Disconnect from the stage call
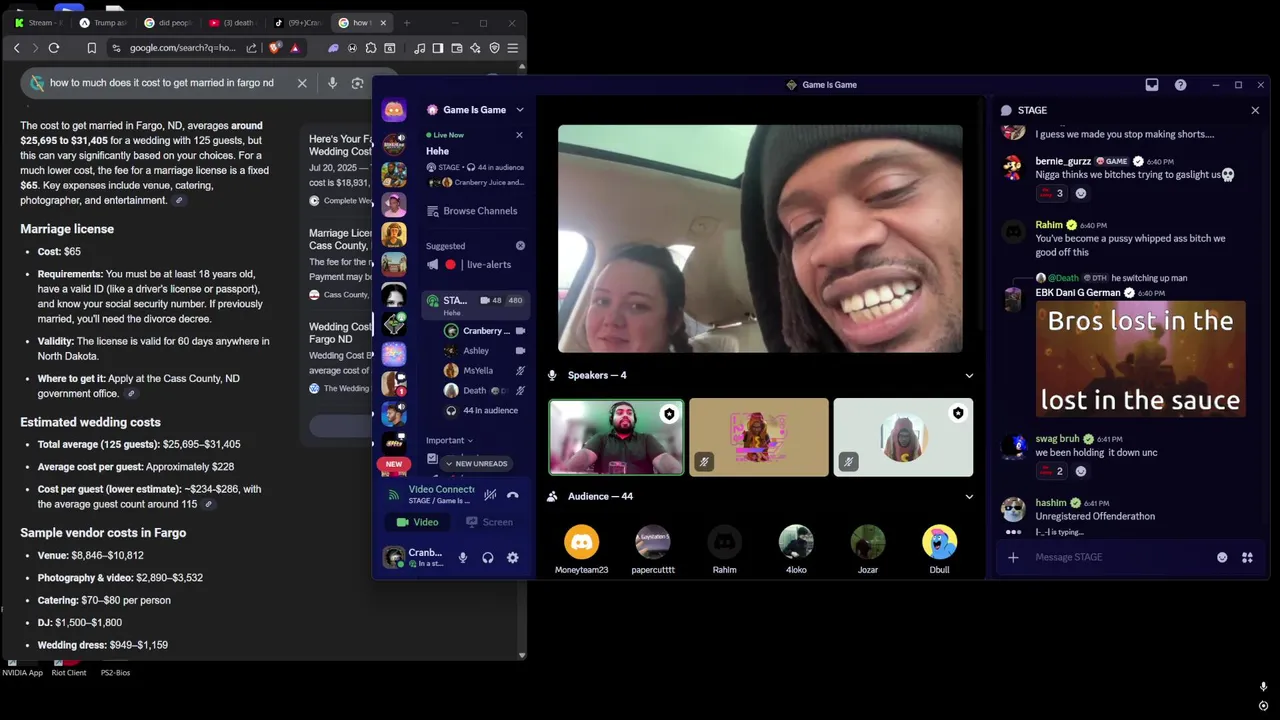This screenshot has width=1280, height=720. 512,495
